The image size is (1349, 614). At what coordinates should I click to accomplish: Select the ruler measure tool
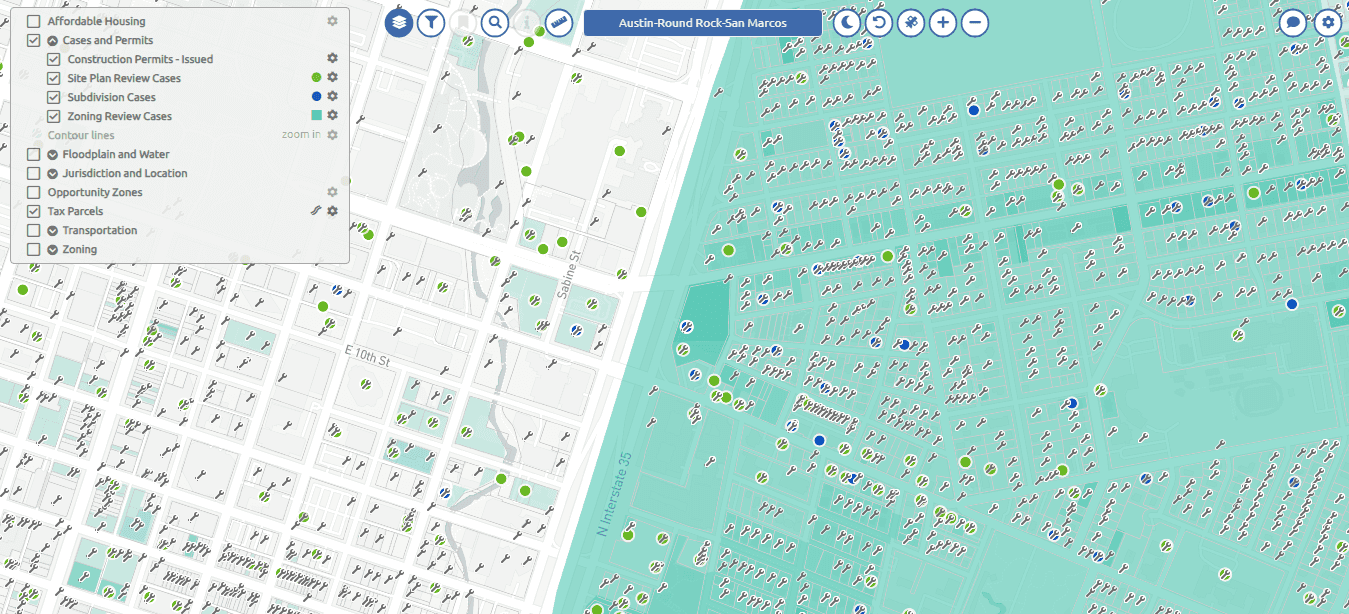pyautogui.click(x=559, y=22)
